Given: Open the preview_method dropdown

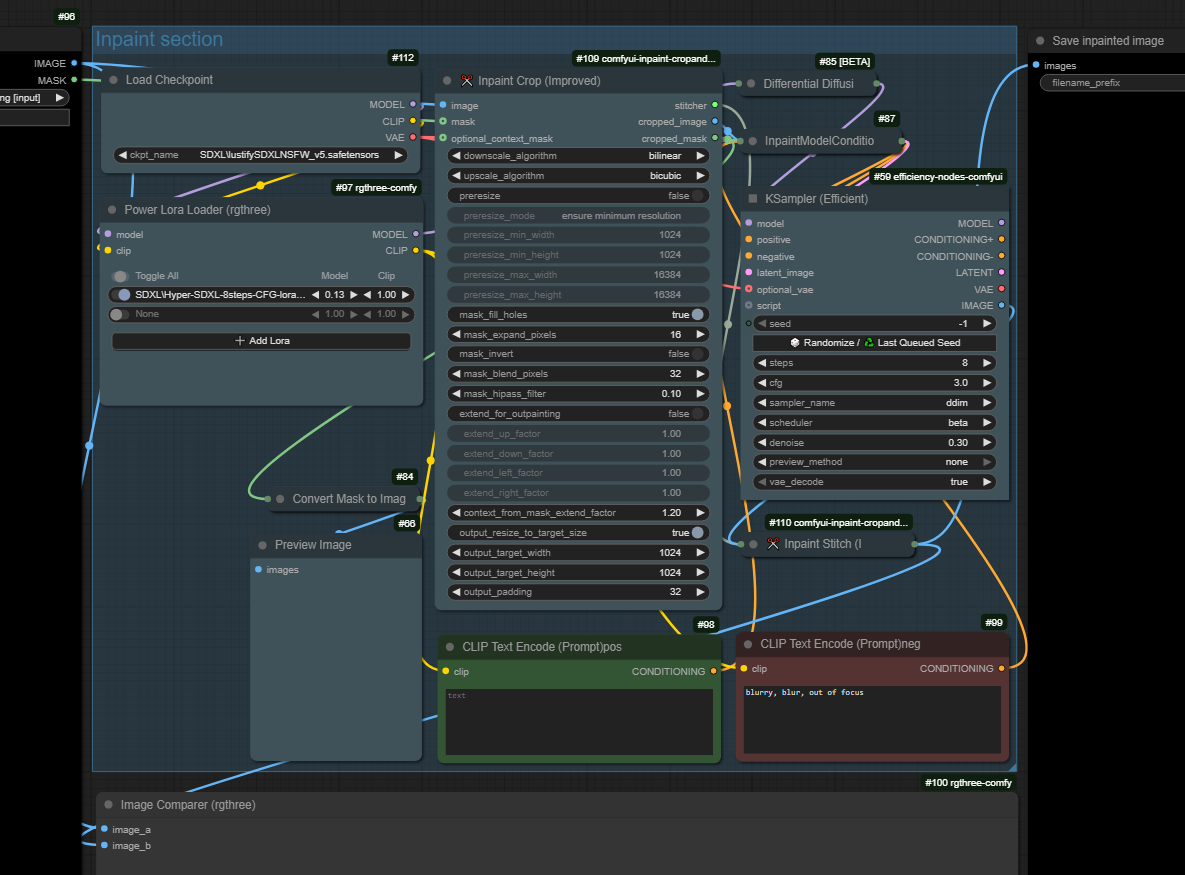Looking at the screenshot, I should click(x=874, y=462).
